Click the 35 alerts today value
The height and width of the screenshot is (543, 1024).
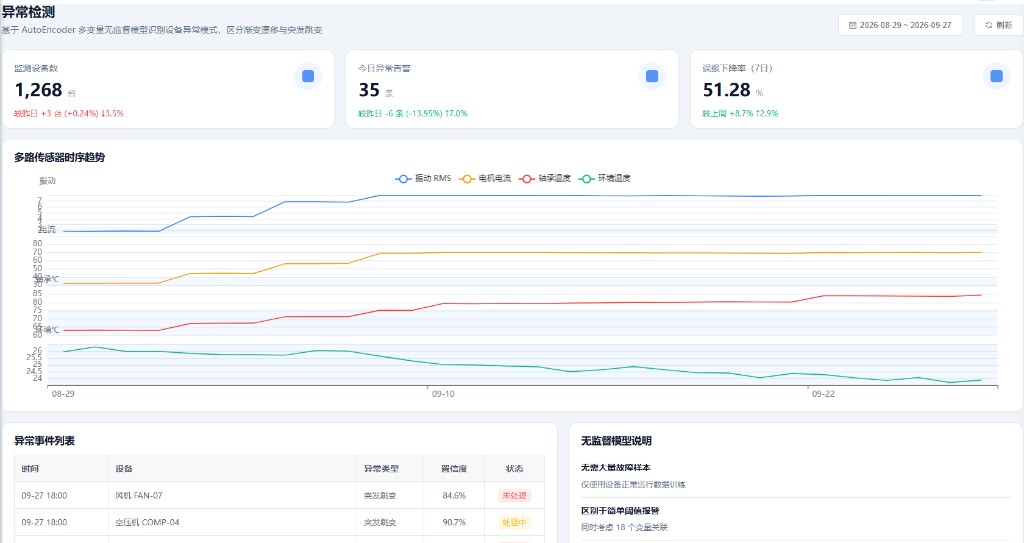[369, 90]
